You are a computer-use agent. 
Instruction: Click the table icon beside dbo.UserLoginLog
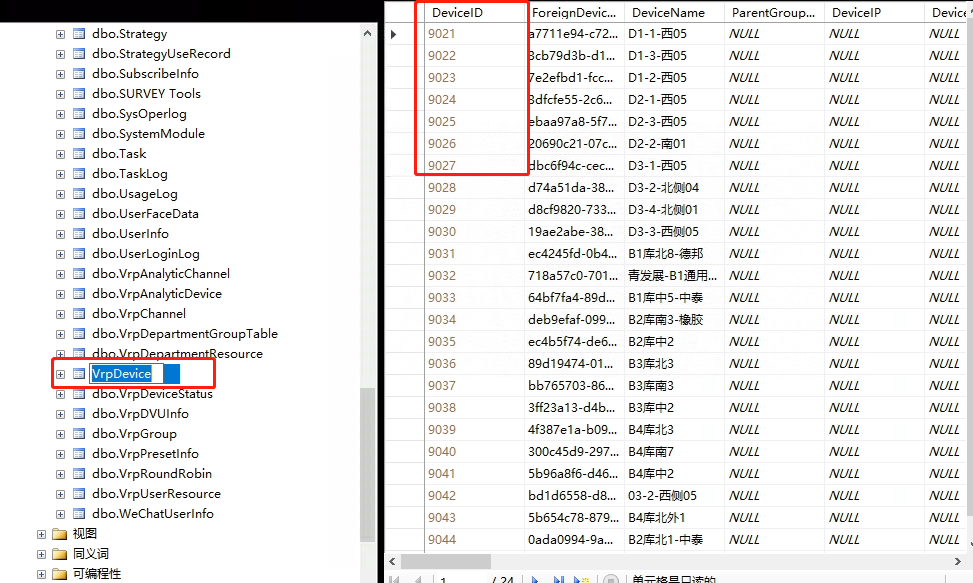click(x=79, y=254)
